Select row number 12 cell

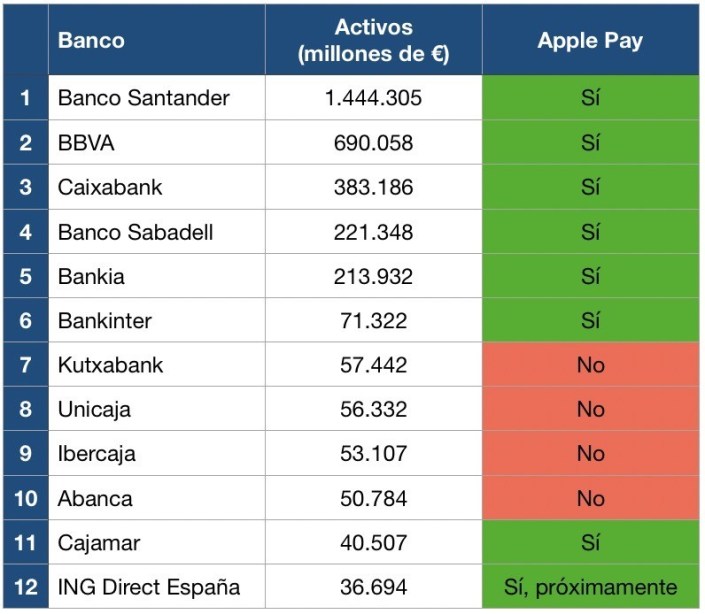(x=26, y=587)
